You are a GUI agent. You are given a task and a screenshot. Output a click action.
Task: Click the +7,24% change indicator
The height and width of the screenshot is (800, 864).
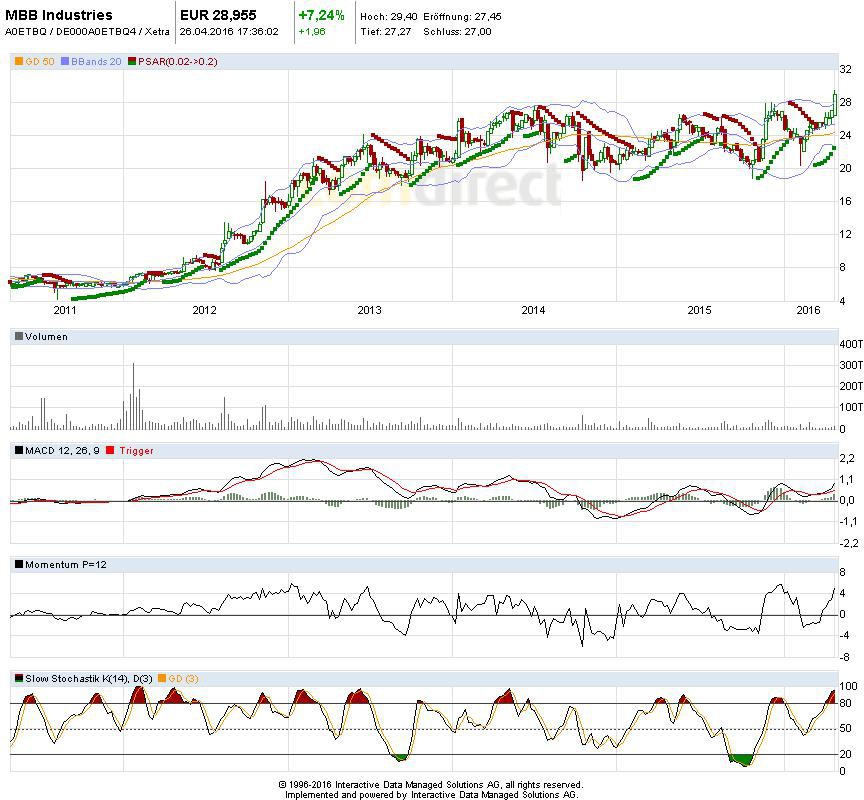coord(321,15)
